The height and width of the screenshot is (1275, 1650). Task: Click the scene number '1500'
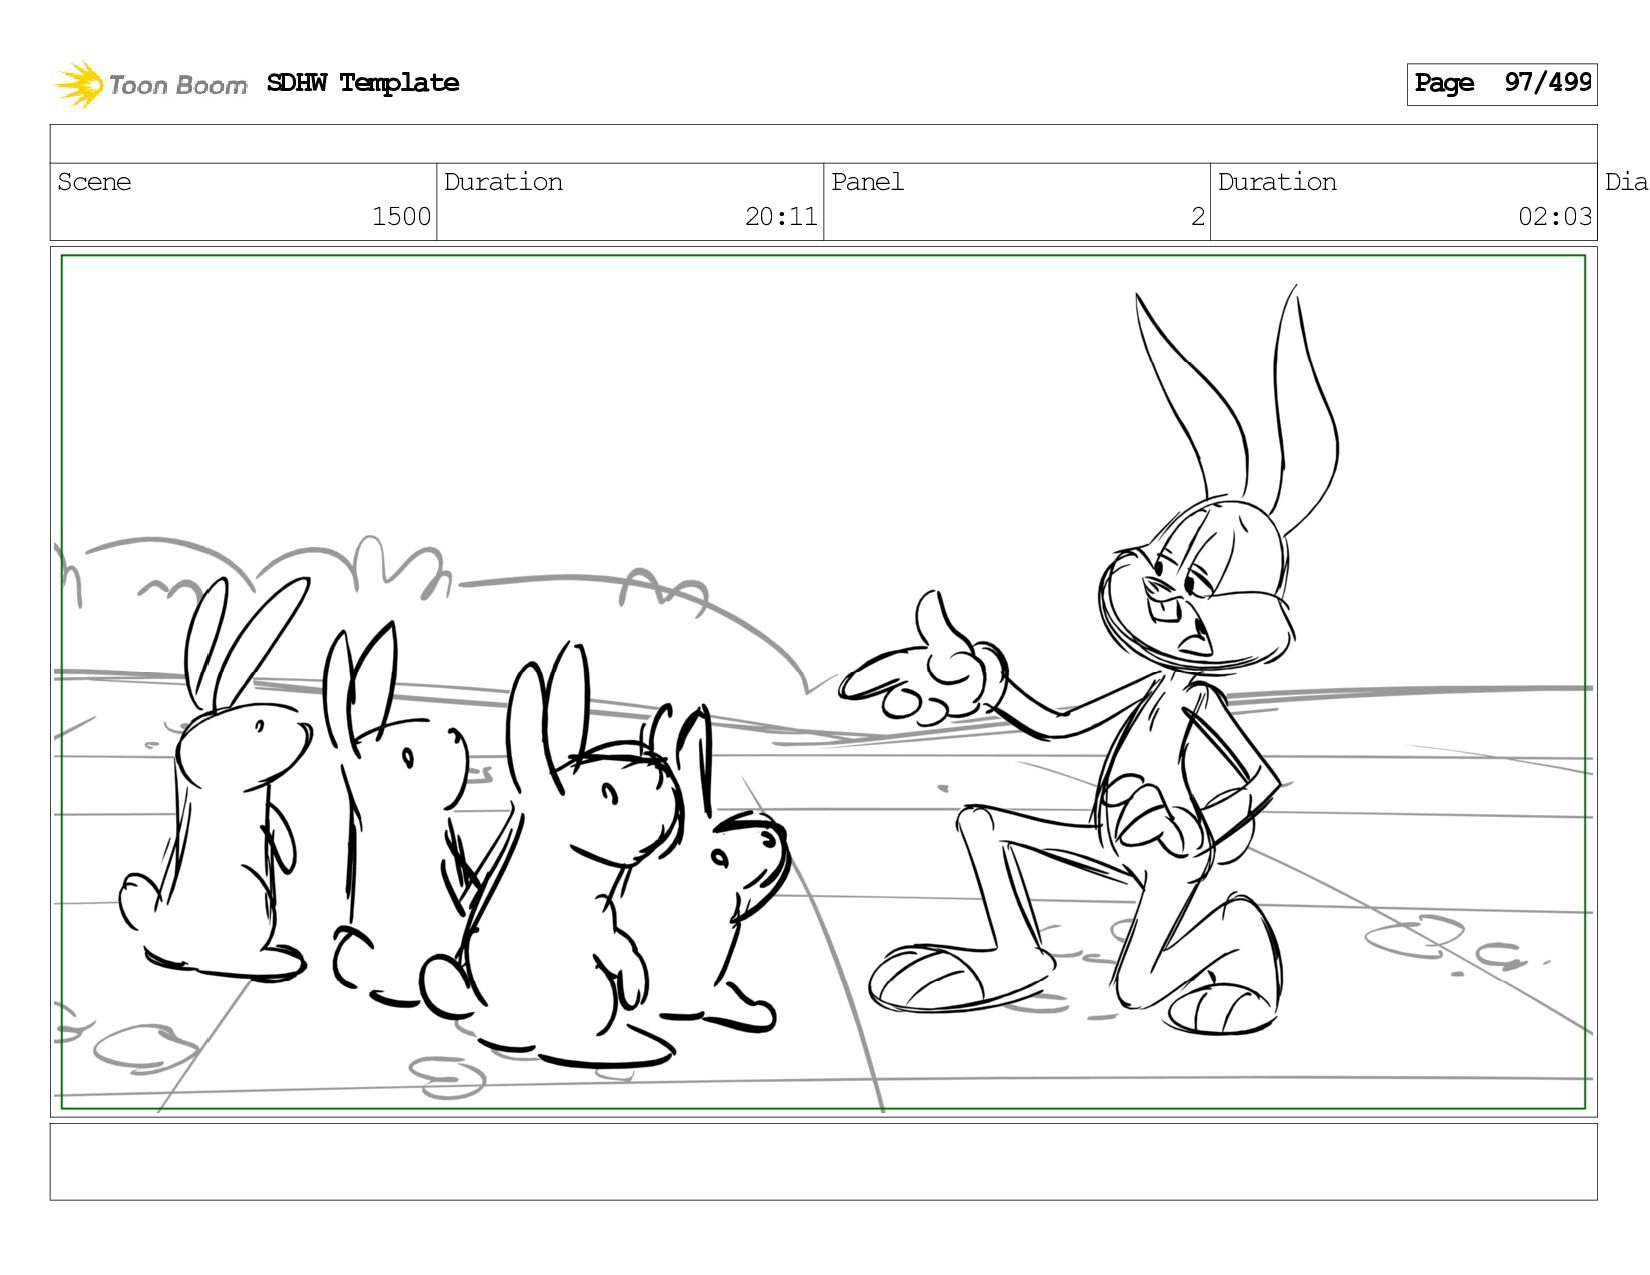(x=401, y=216)
